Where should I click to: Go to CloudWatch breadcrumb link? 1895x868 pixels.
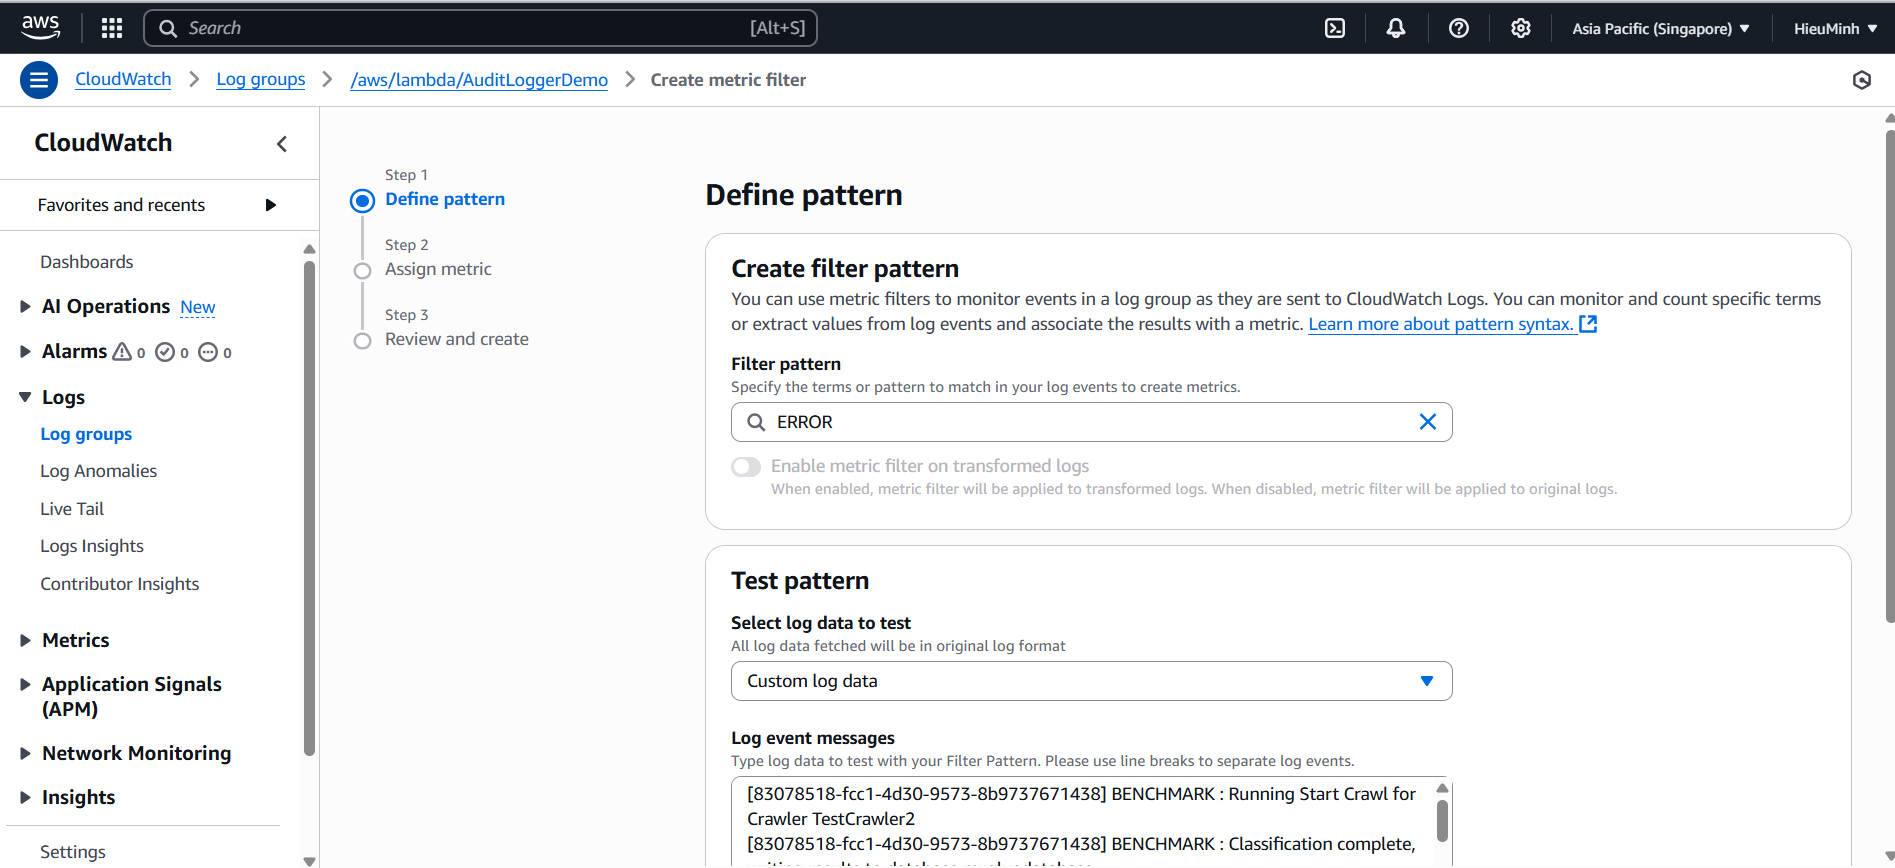click(x=123, y=79)
